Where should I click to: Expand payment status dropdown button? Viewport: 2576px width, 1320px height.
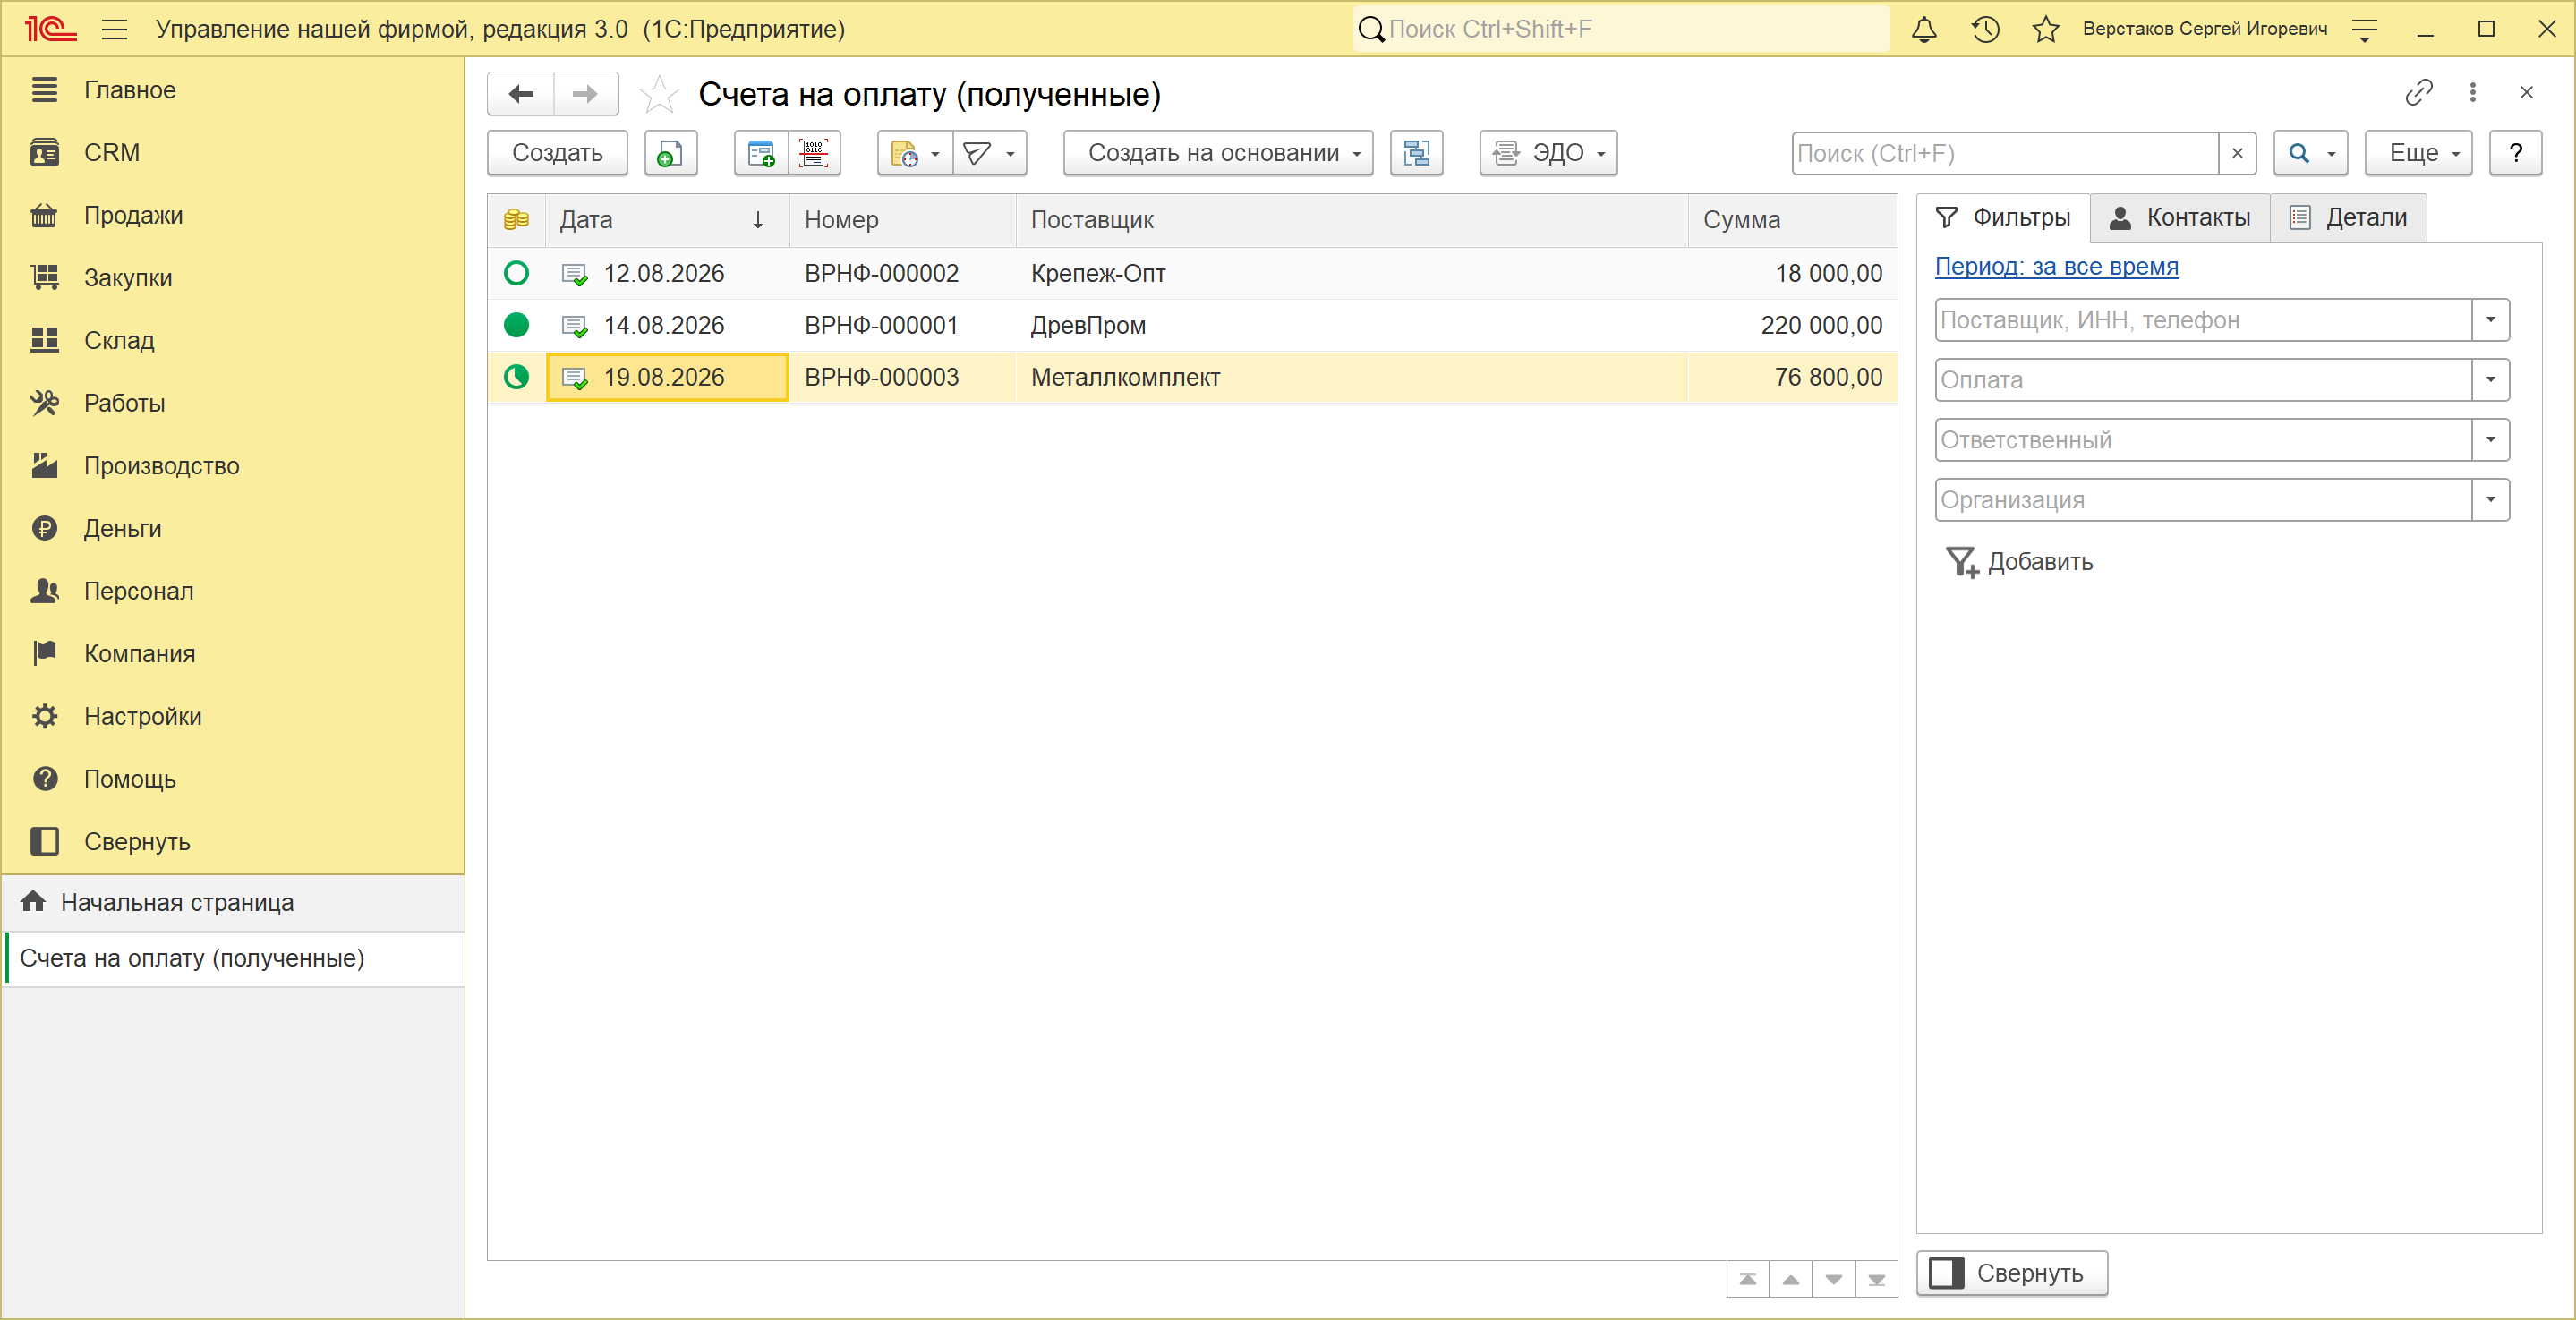click(x=915, y=153)
